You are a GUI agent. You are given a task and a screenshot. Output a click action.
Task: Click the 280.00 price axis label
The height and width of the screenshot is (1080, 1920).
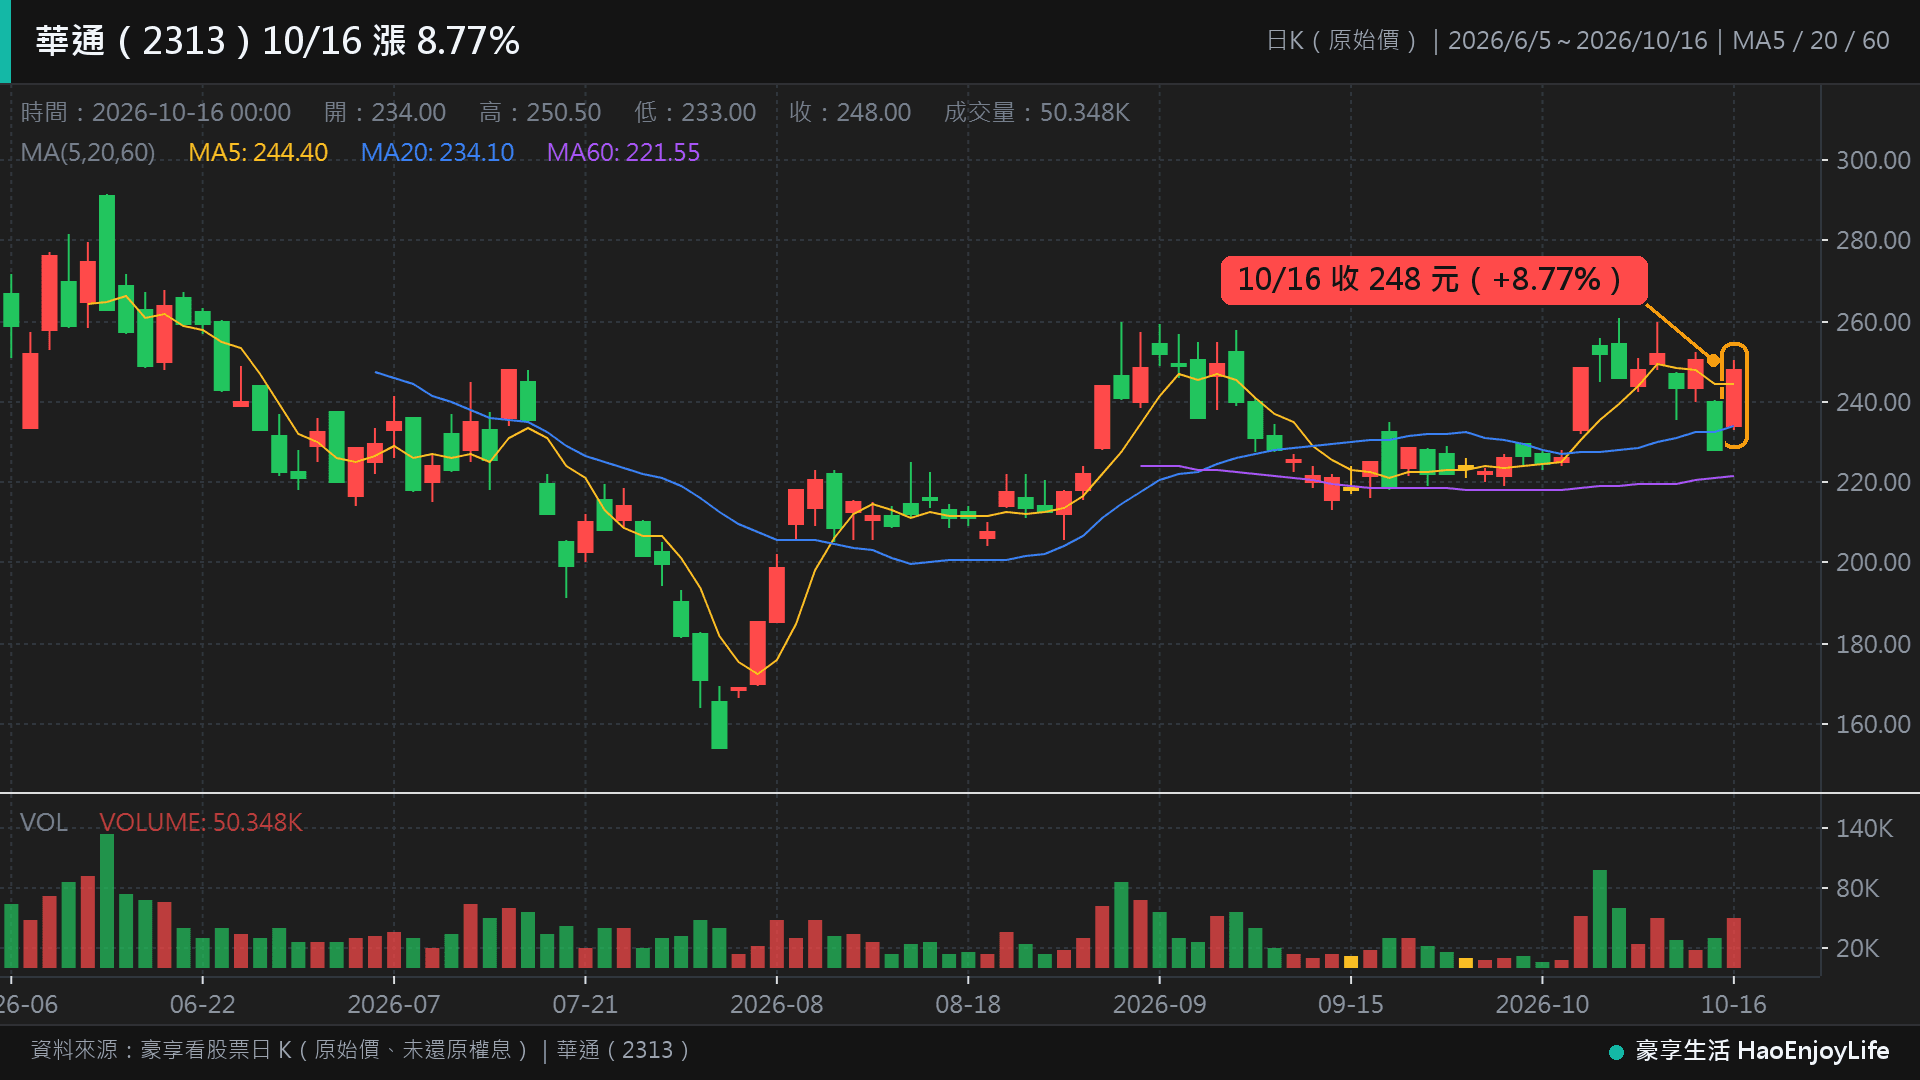click(1873, 240)
